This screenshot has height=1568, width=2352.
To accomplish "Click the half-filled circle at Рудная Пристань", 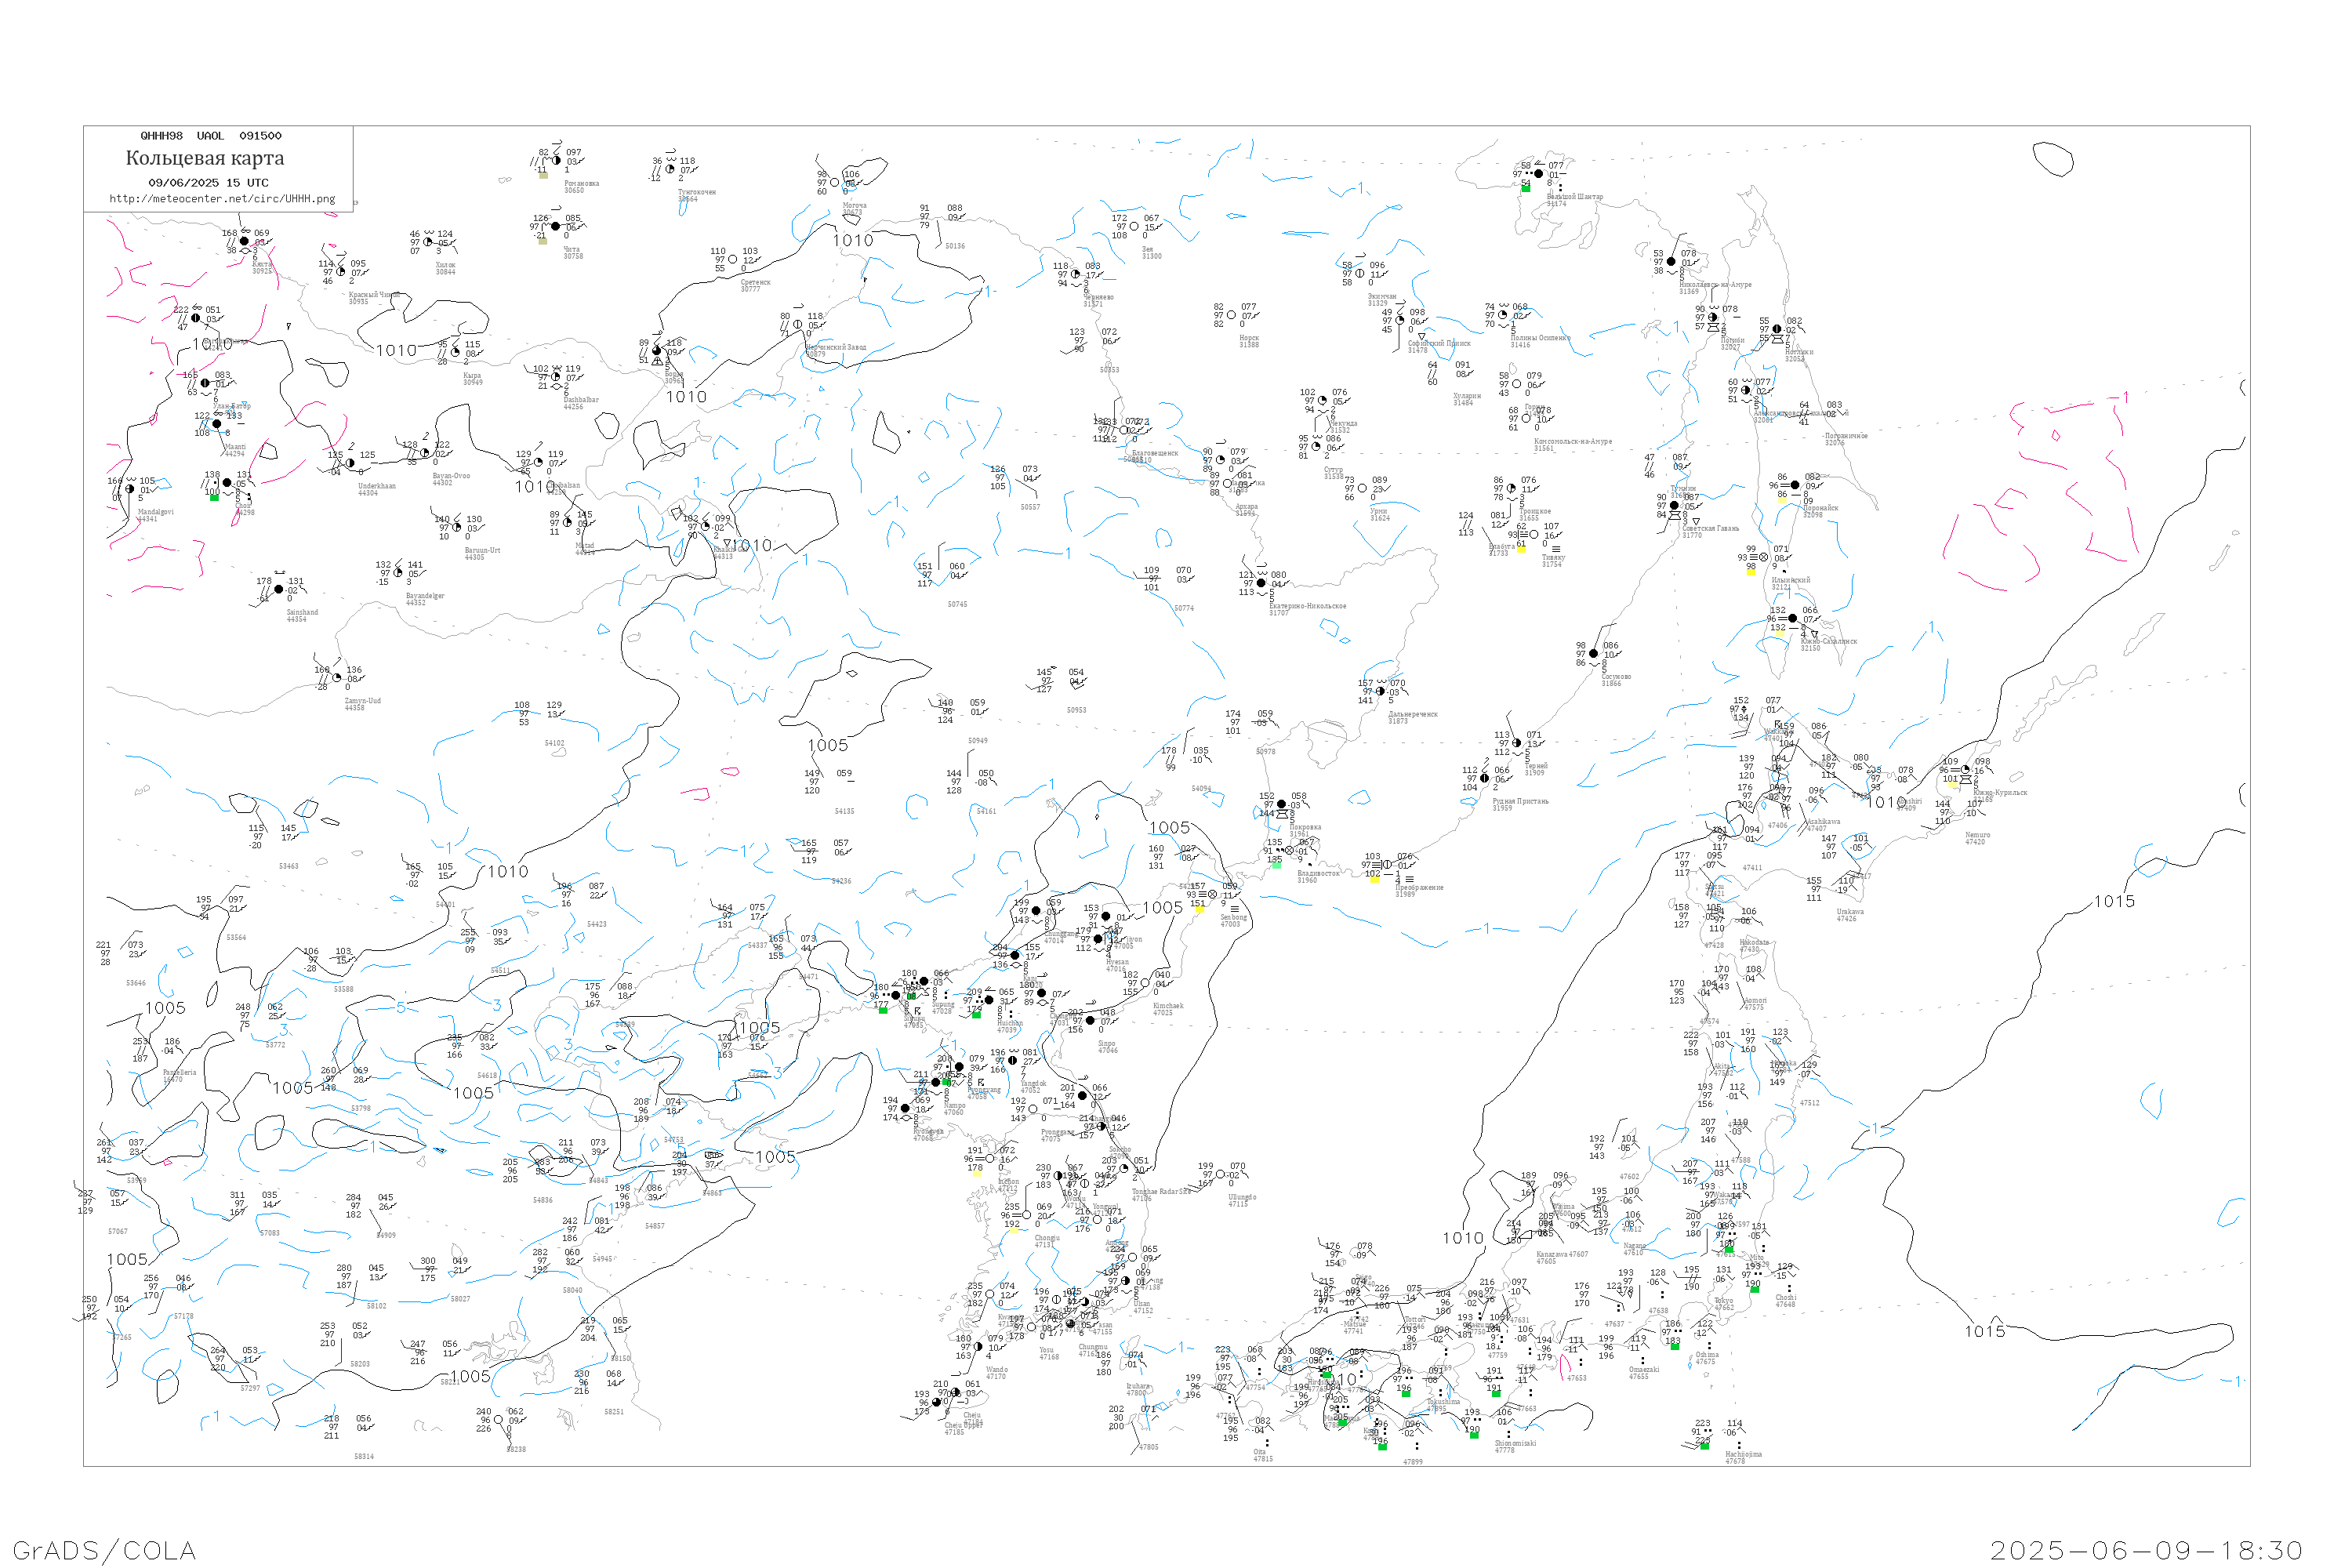I will (1485, 778).
